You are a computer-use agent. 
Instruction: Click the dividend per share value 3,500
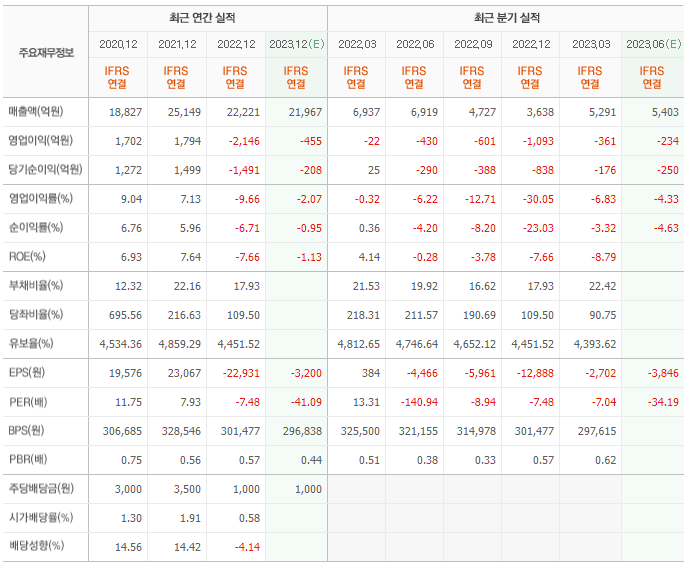tap(187, 489)
